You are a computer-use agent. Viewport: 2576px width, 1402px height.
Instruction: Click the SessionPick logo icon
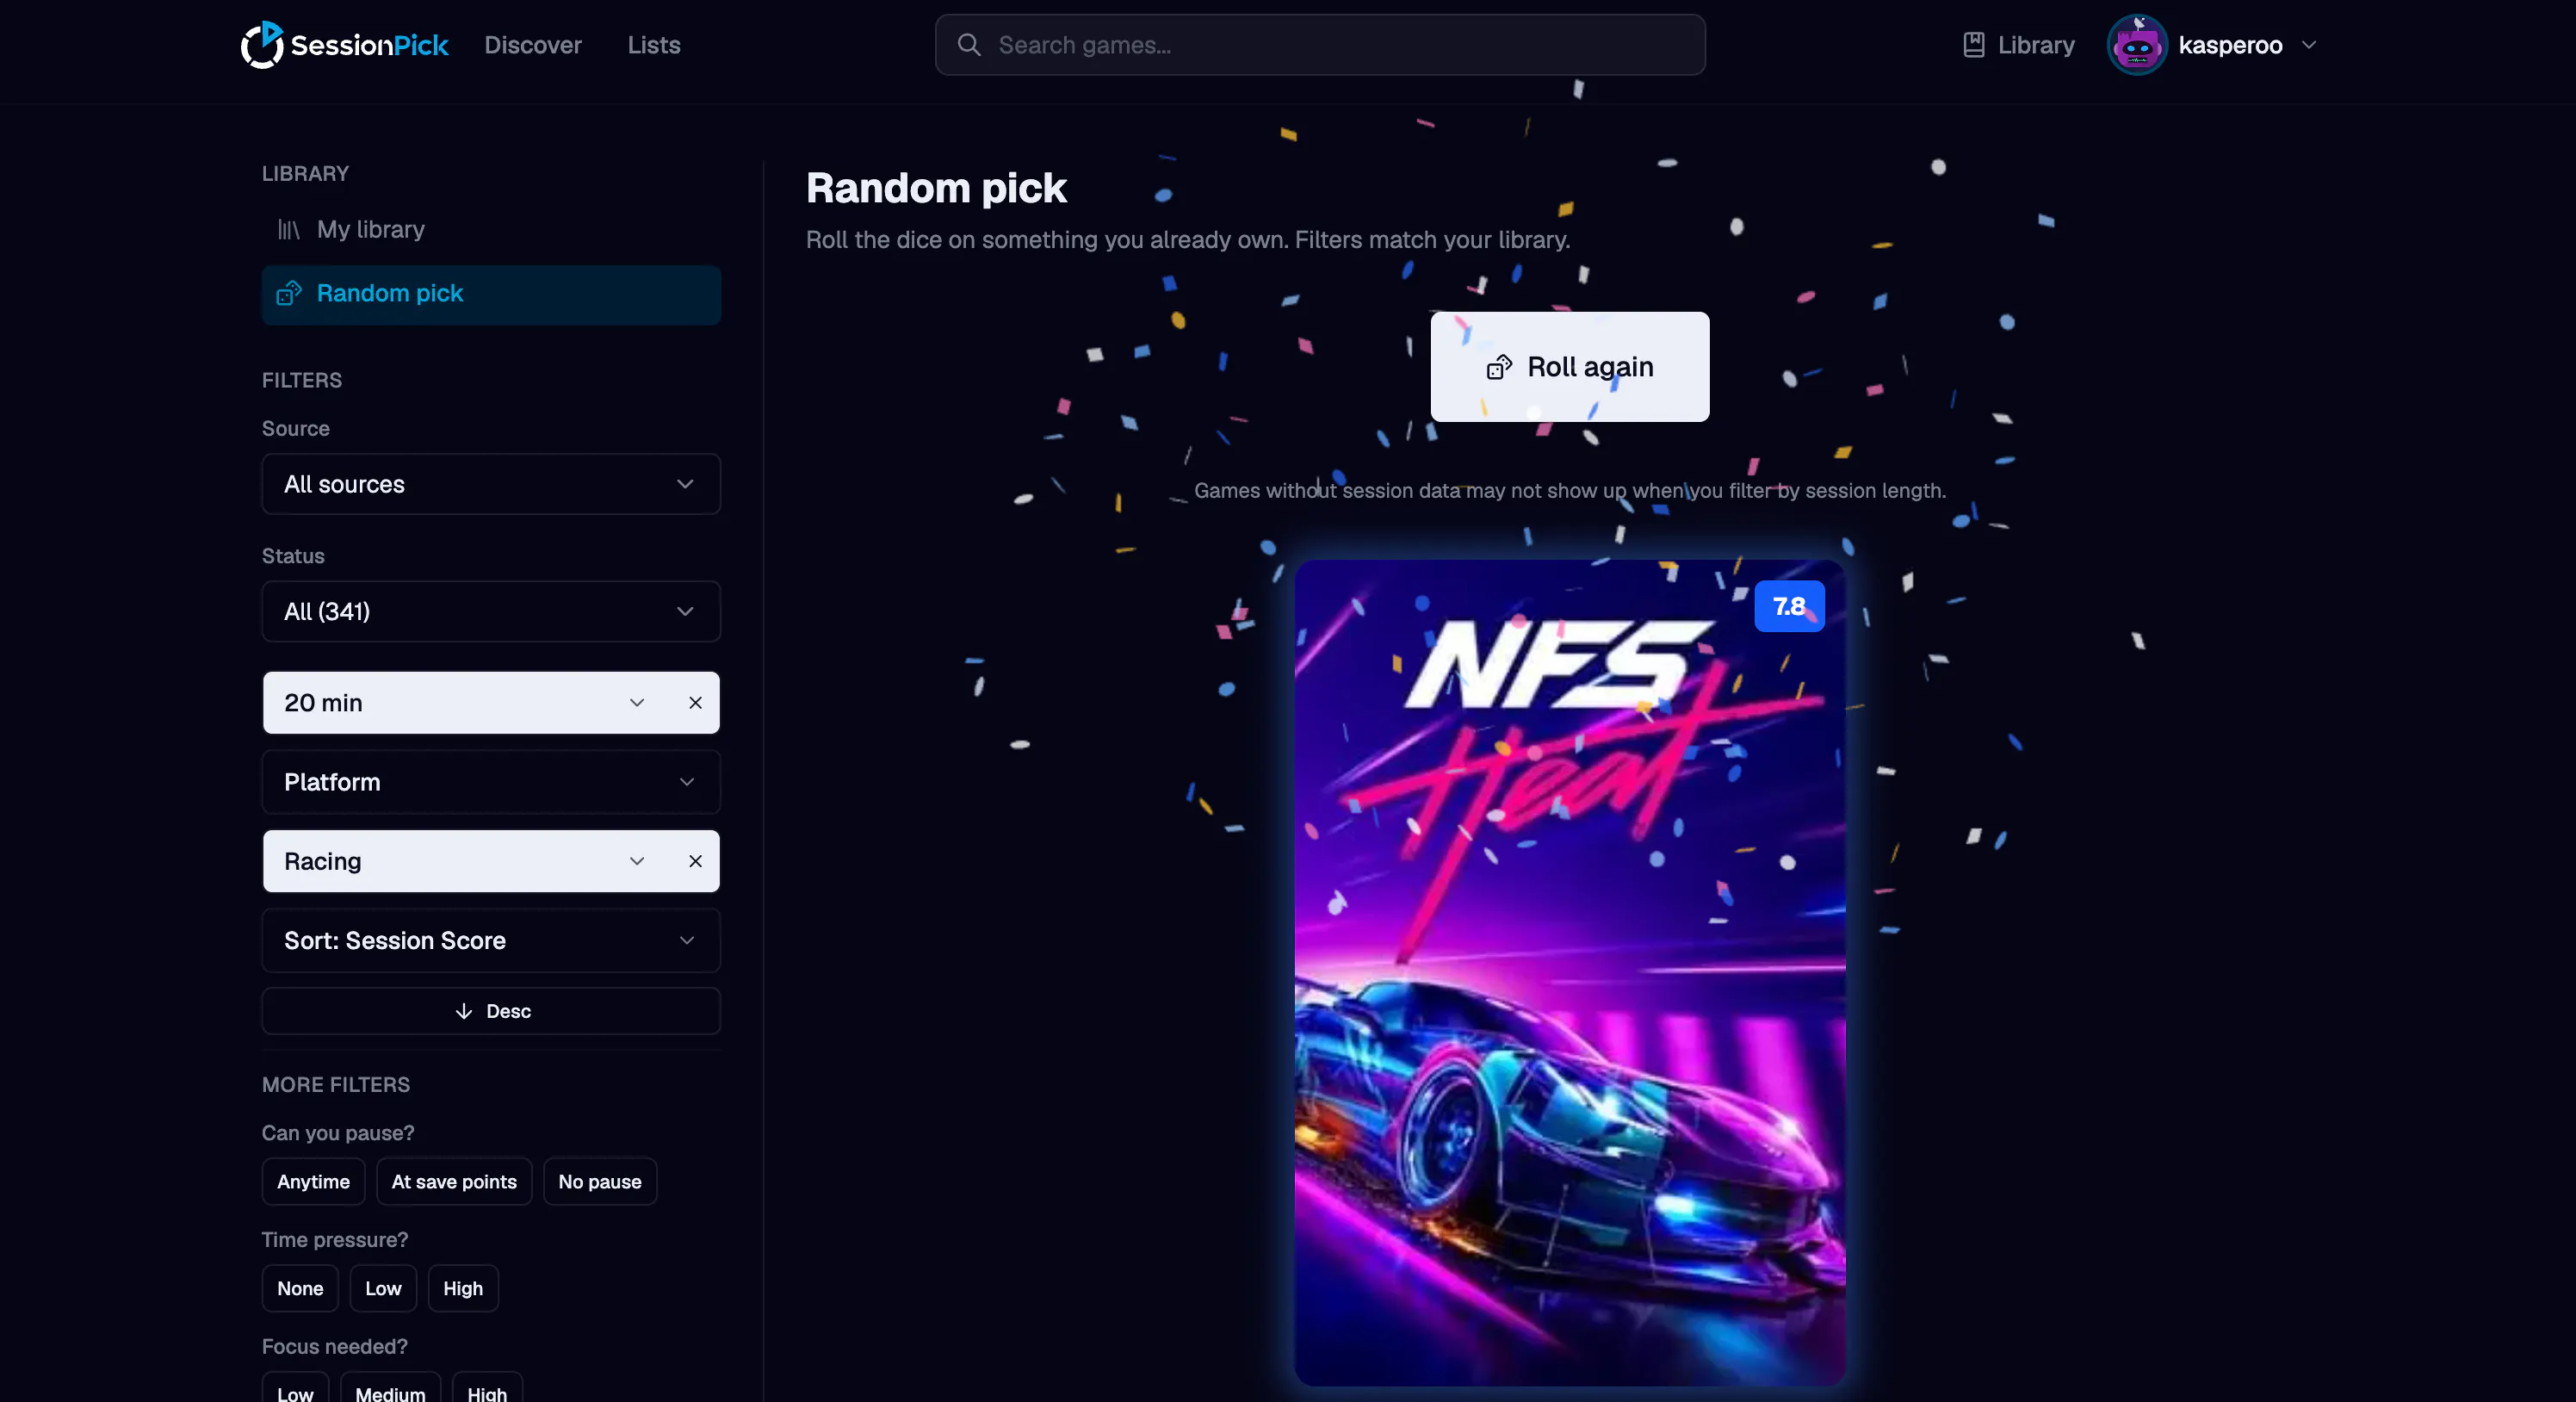262,45
